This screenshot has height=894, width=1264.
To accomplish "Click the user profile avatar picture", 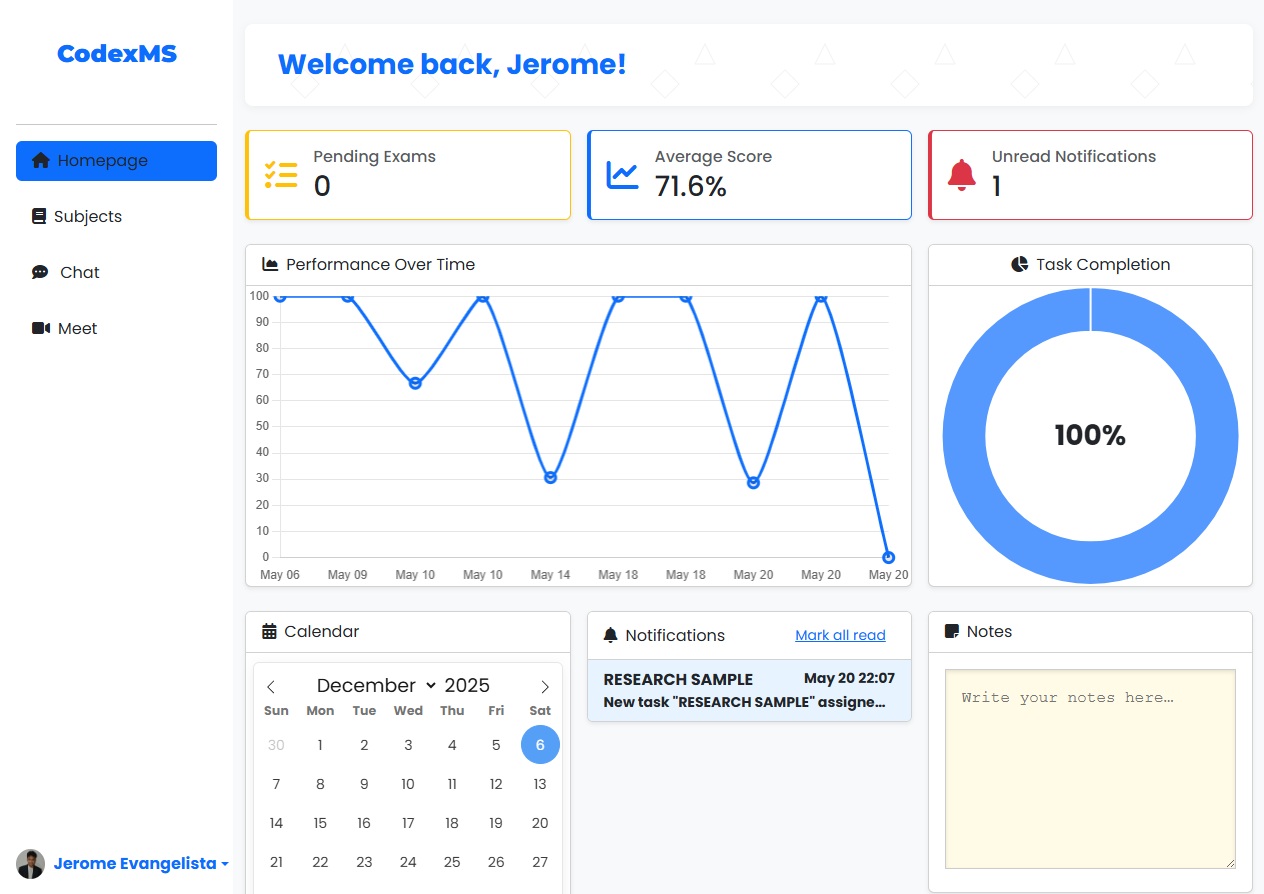I will (31, 864).
